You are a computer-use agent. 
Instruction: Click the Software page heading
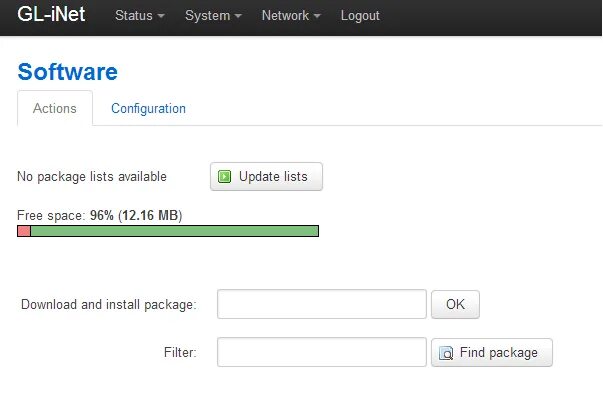coord(68,71)
